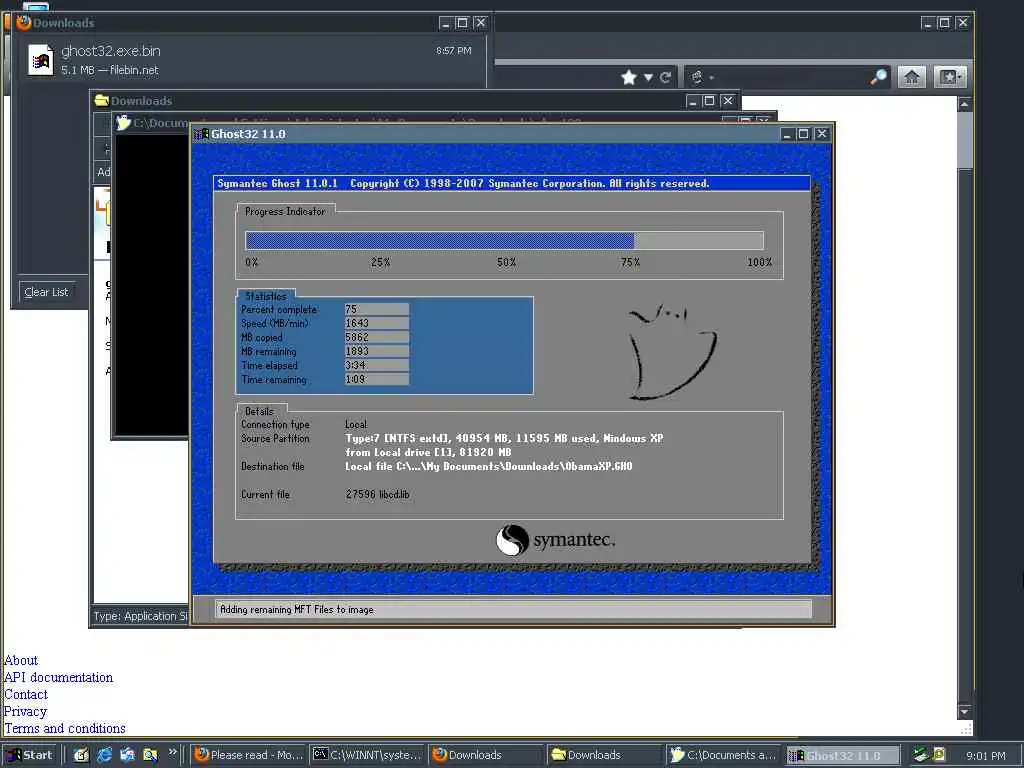Click the Time remaining value 1:09
This screenshot has width=1024, height=768.
point(376,379)
